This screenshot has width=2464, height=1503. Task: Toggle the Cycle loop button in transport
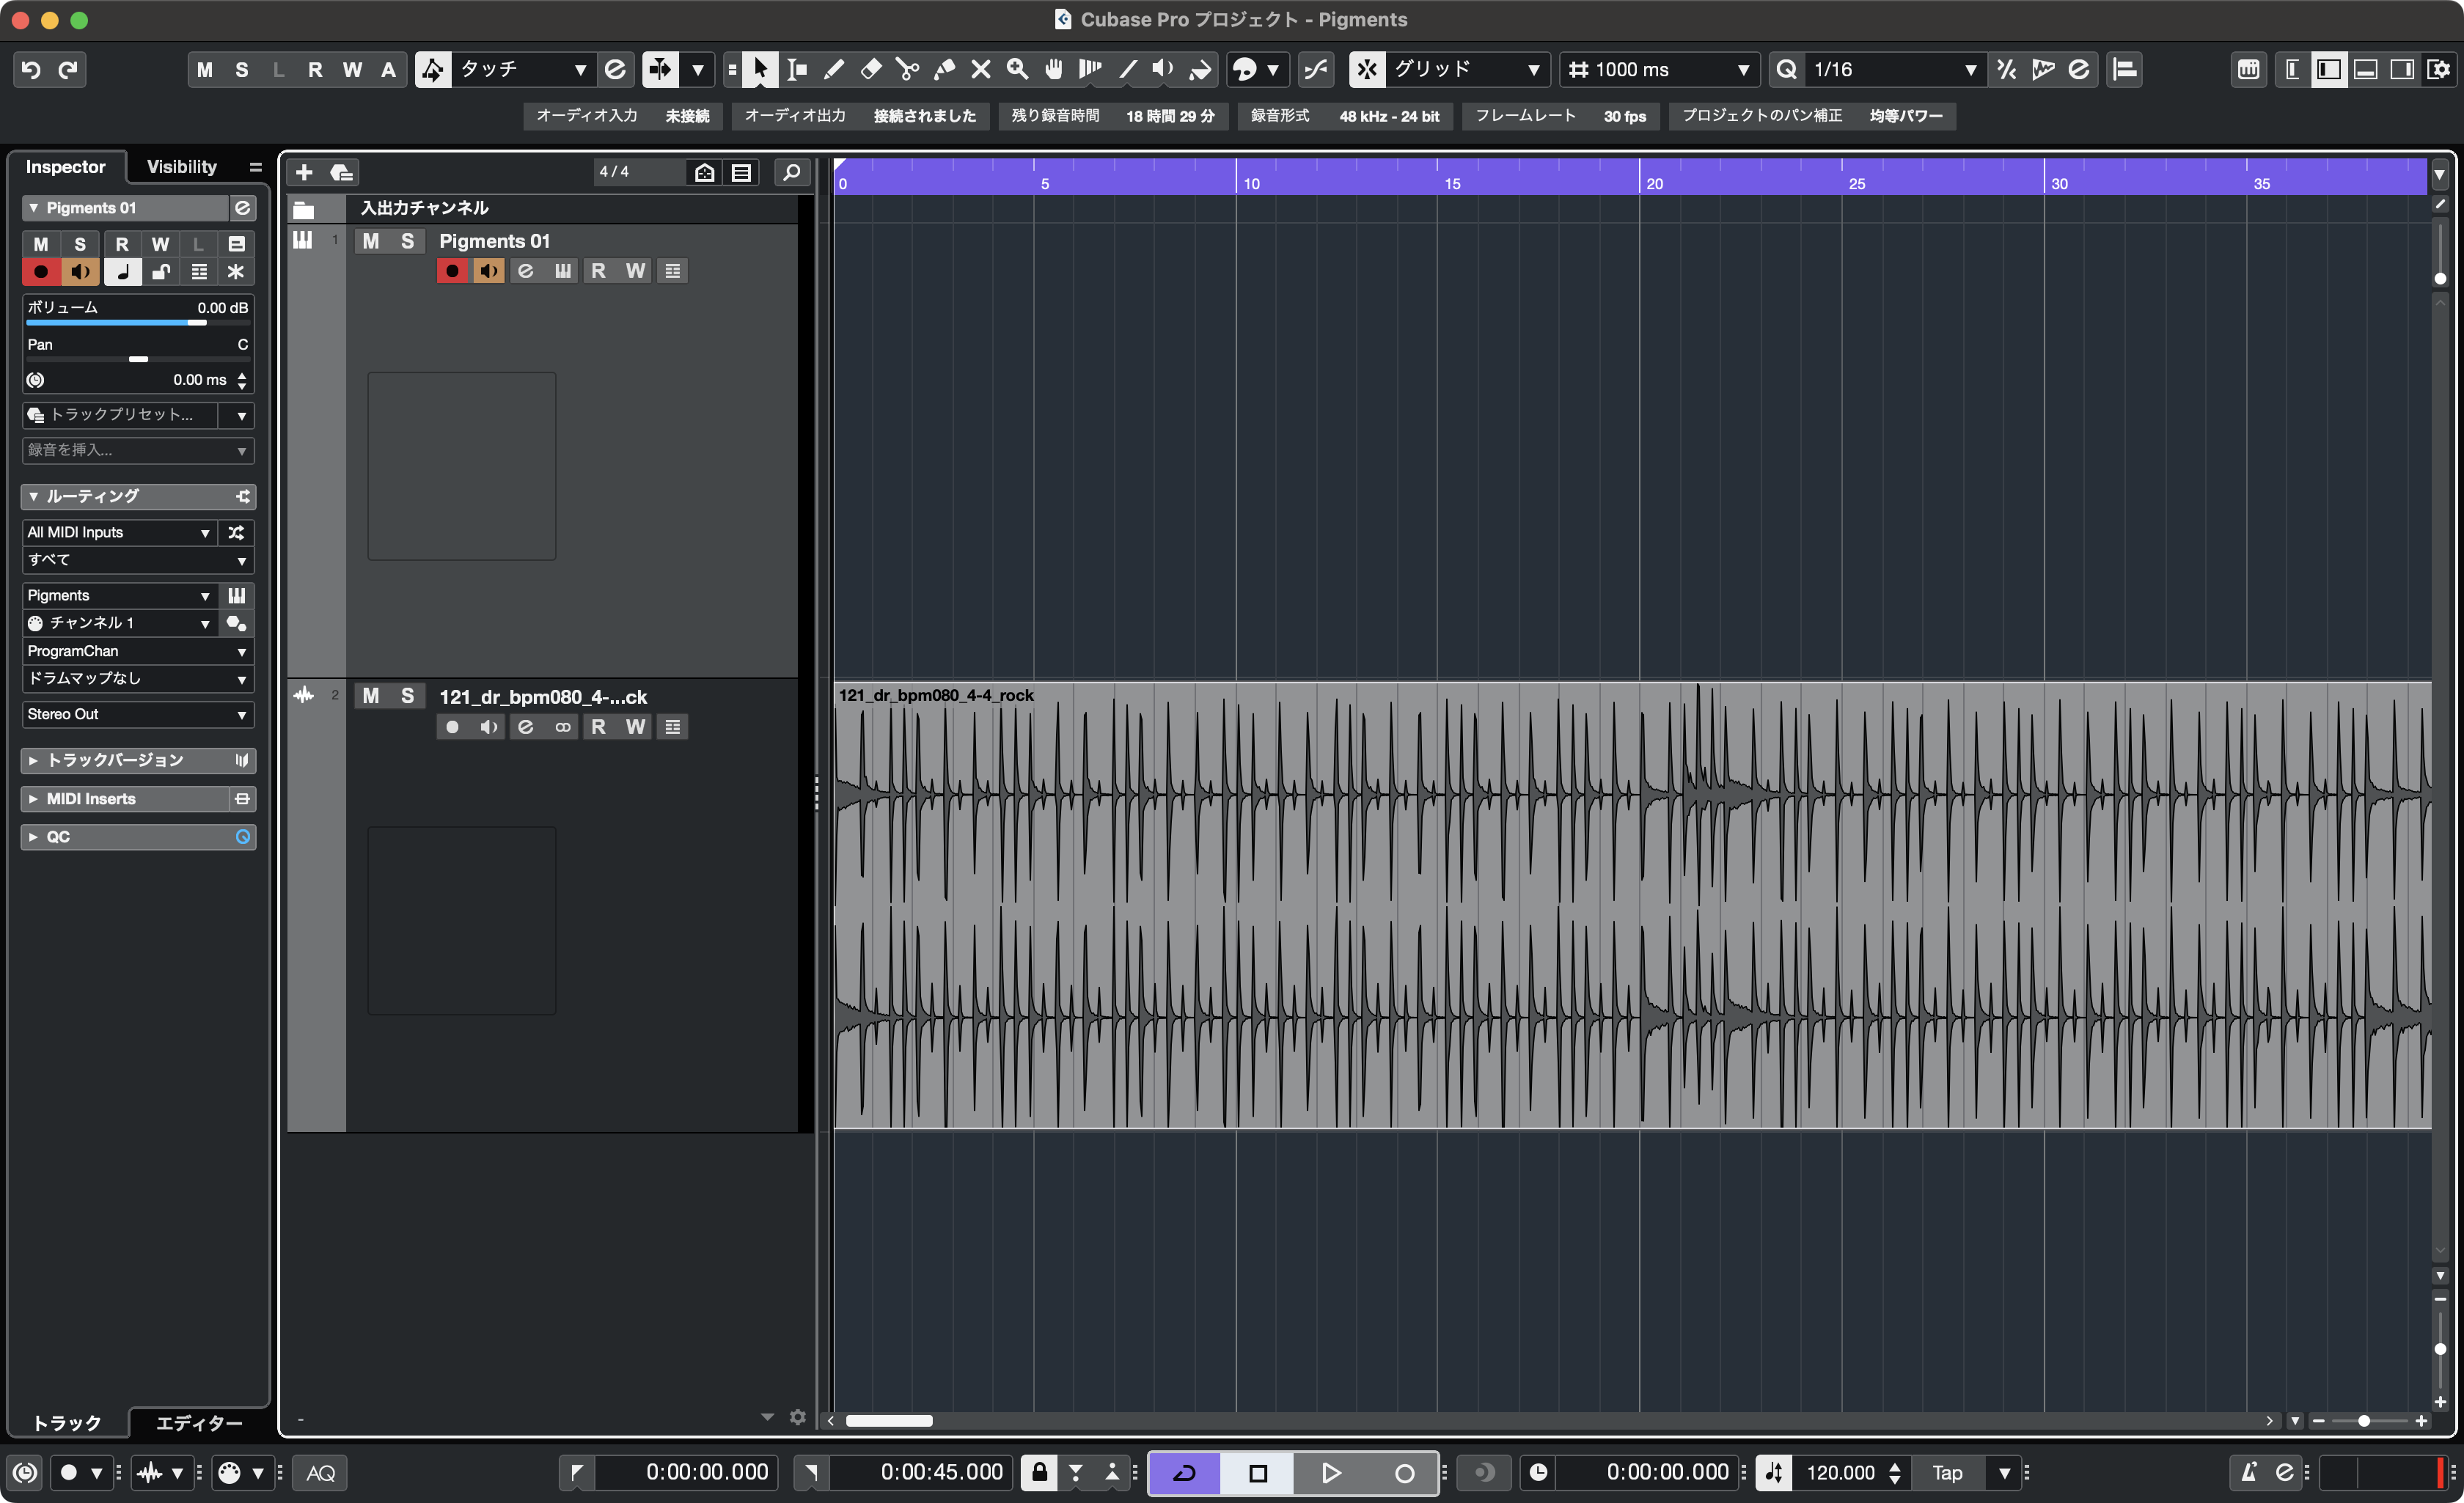(1185, 1472)
